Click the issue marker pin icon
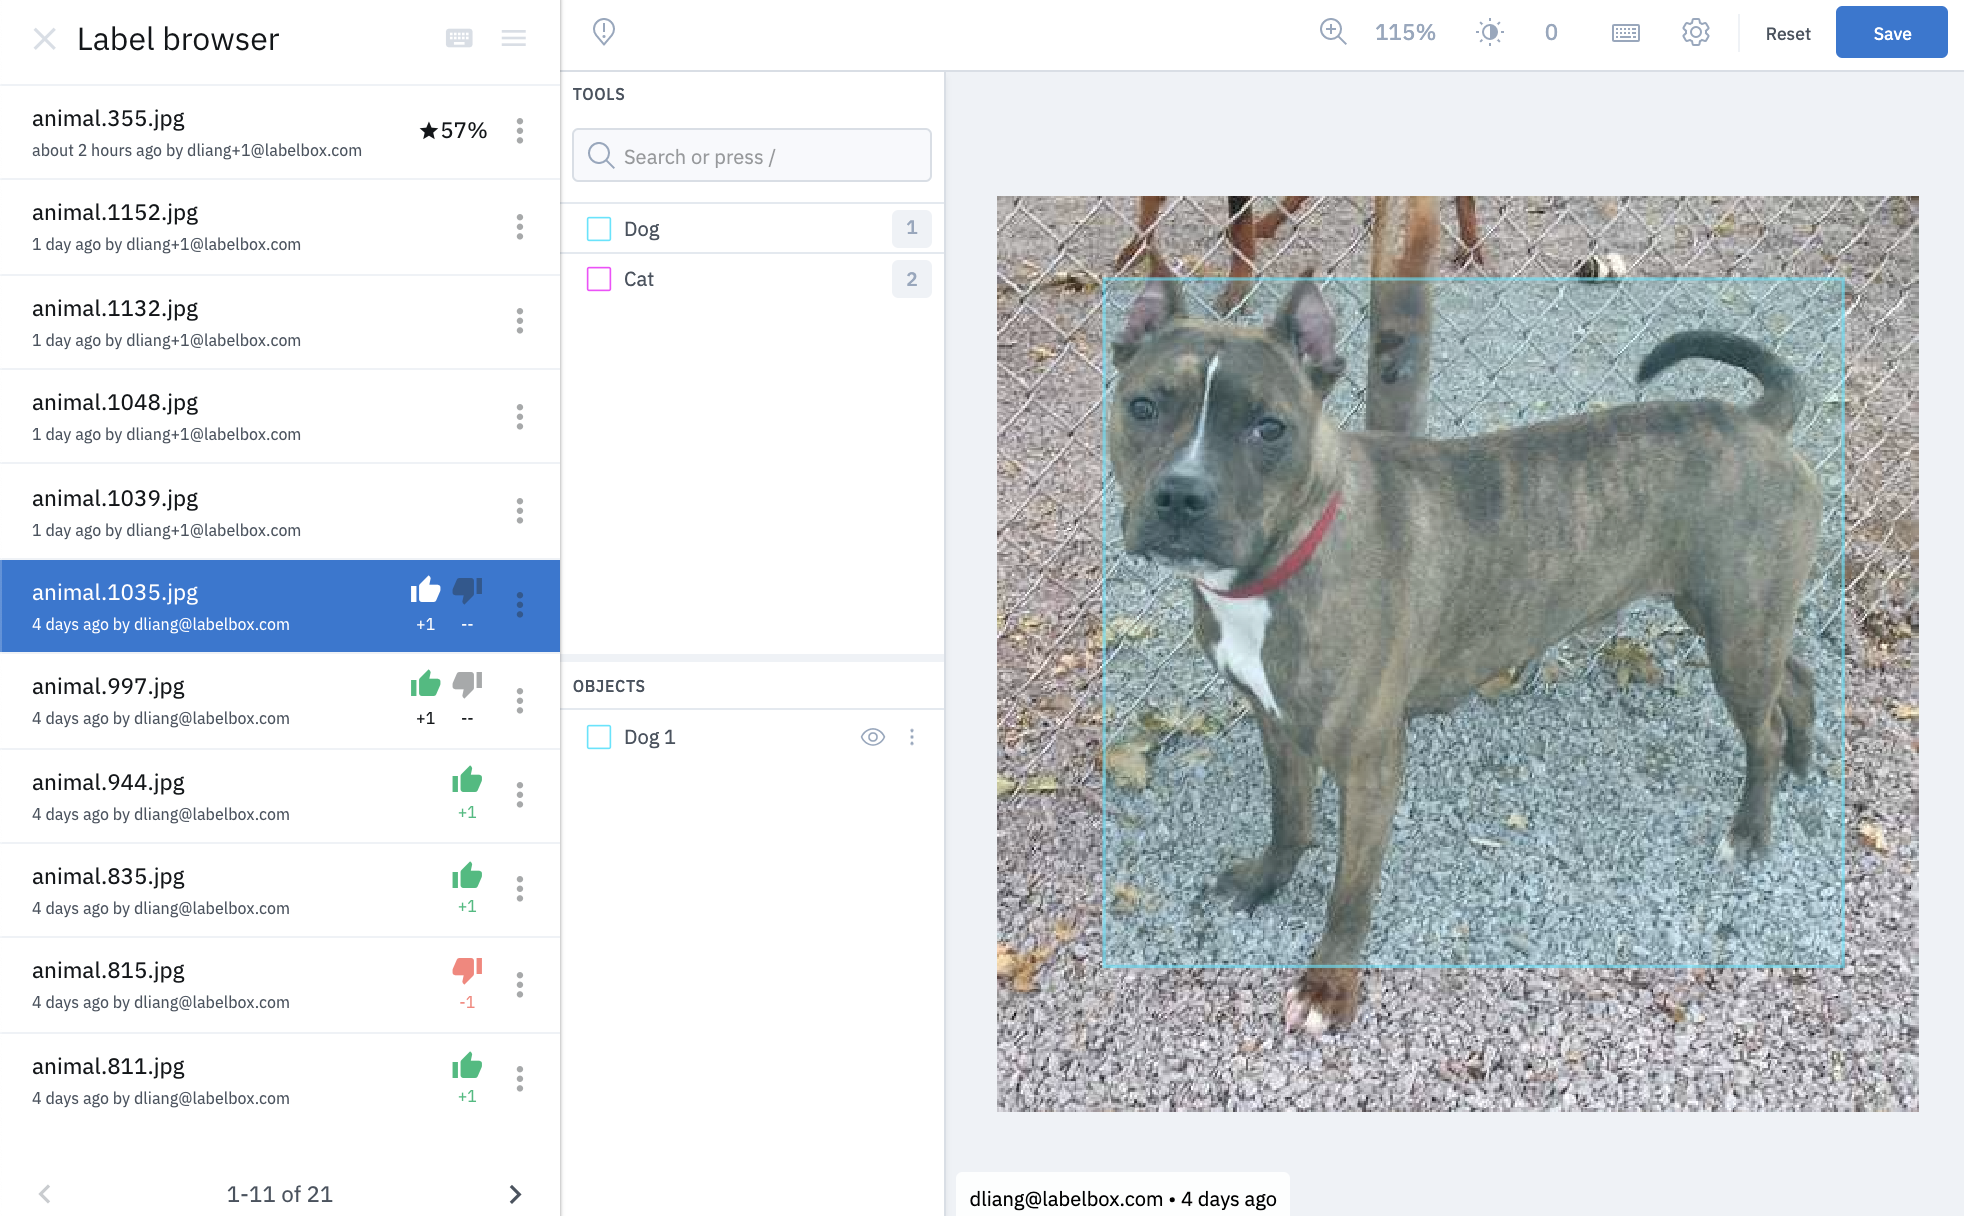 [603, 32]
